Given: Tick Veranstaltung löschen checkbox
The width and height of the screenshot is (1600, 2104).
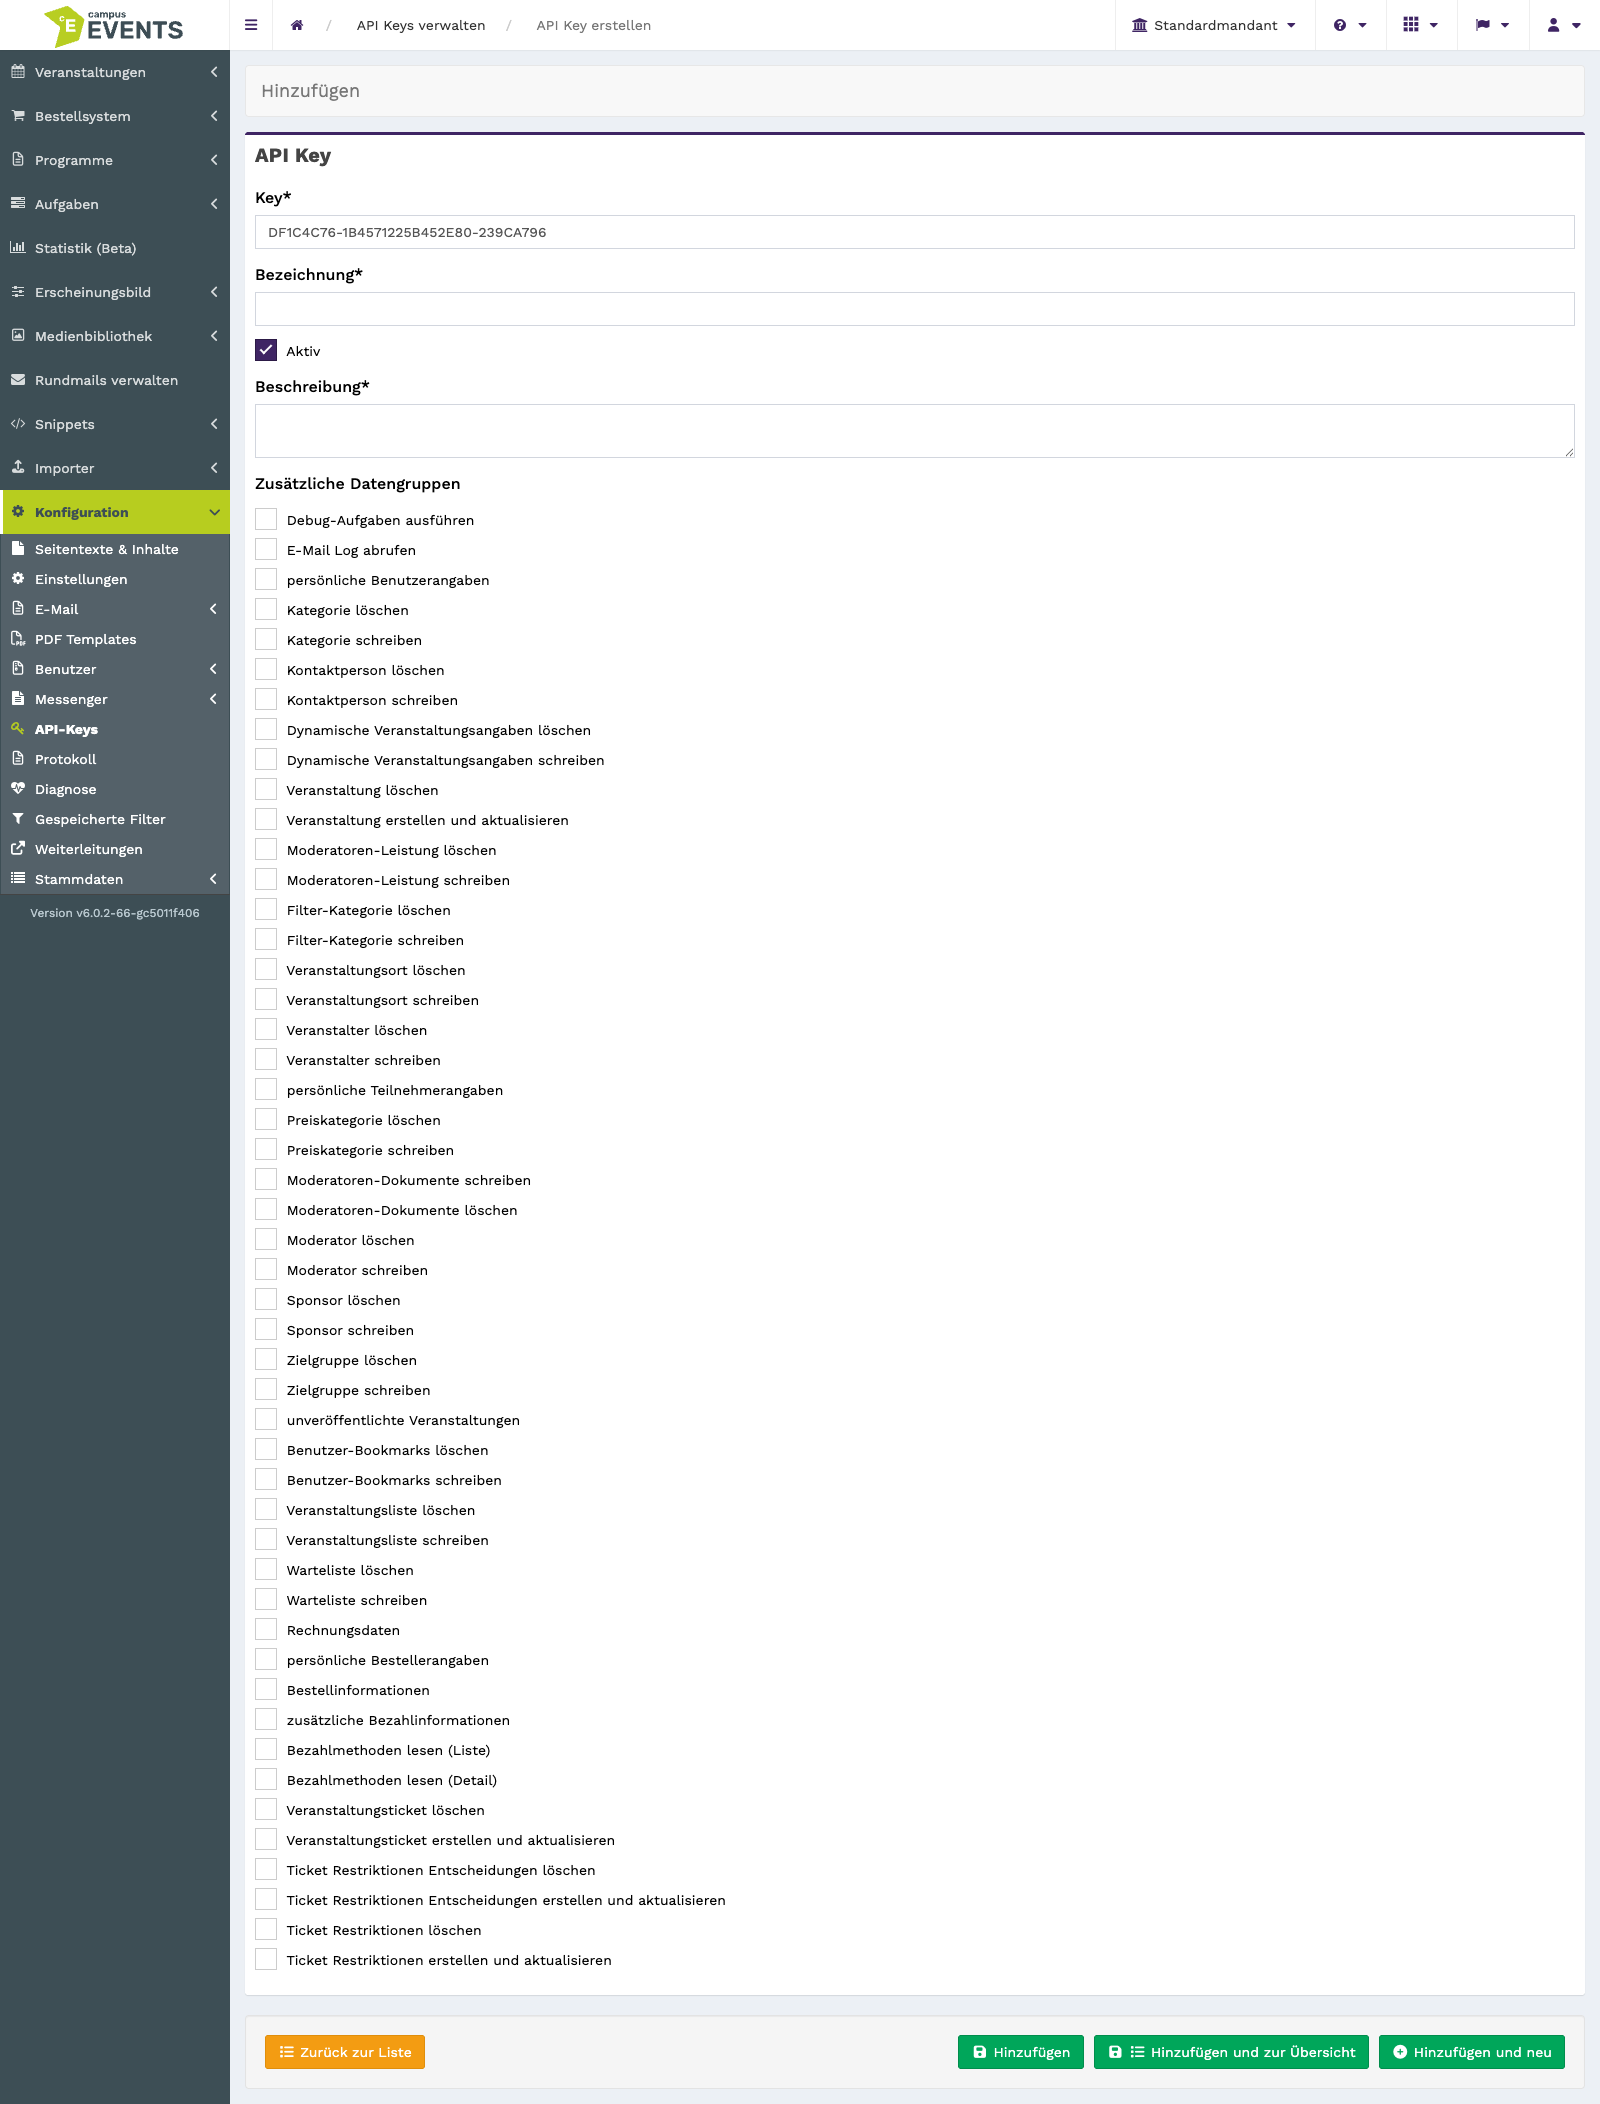Looking at the screenshot, I should click(266, 789).
